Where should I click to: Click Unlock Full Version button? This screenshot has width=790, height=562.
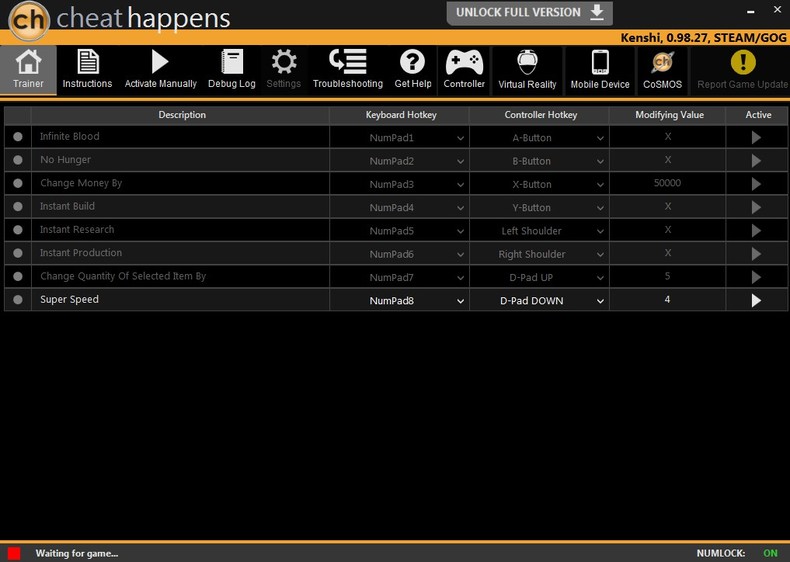530,13
